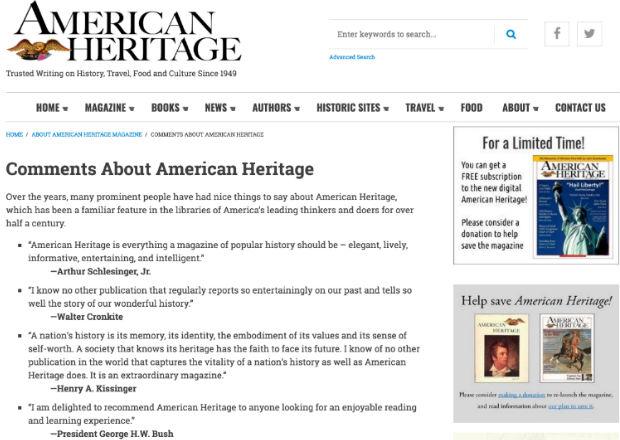
Task: Expand the Magazine menu arrow
Action: tap(132, 109)
